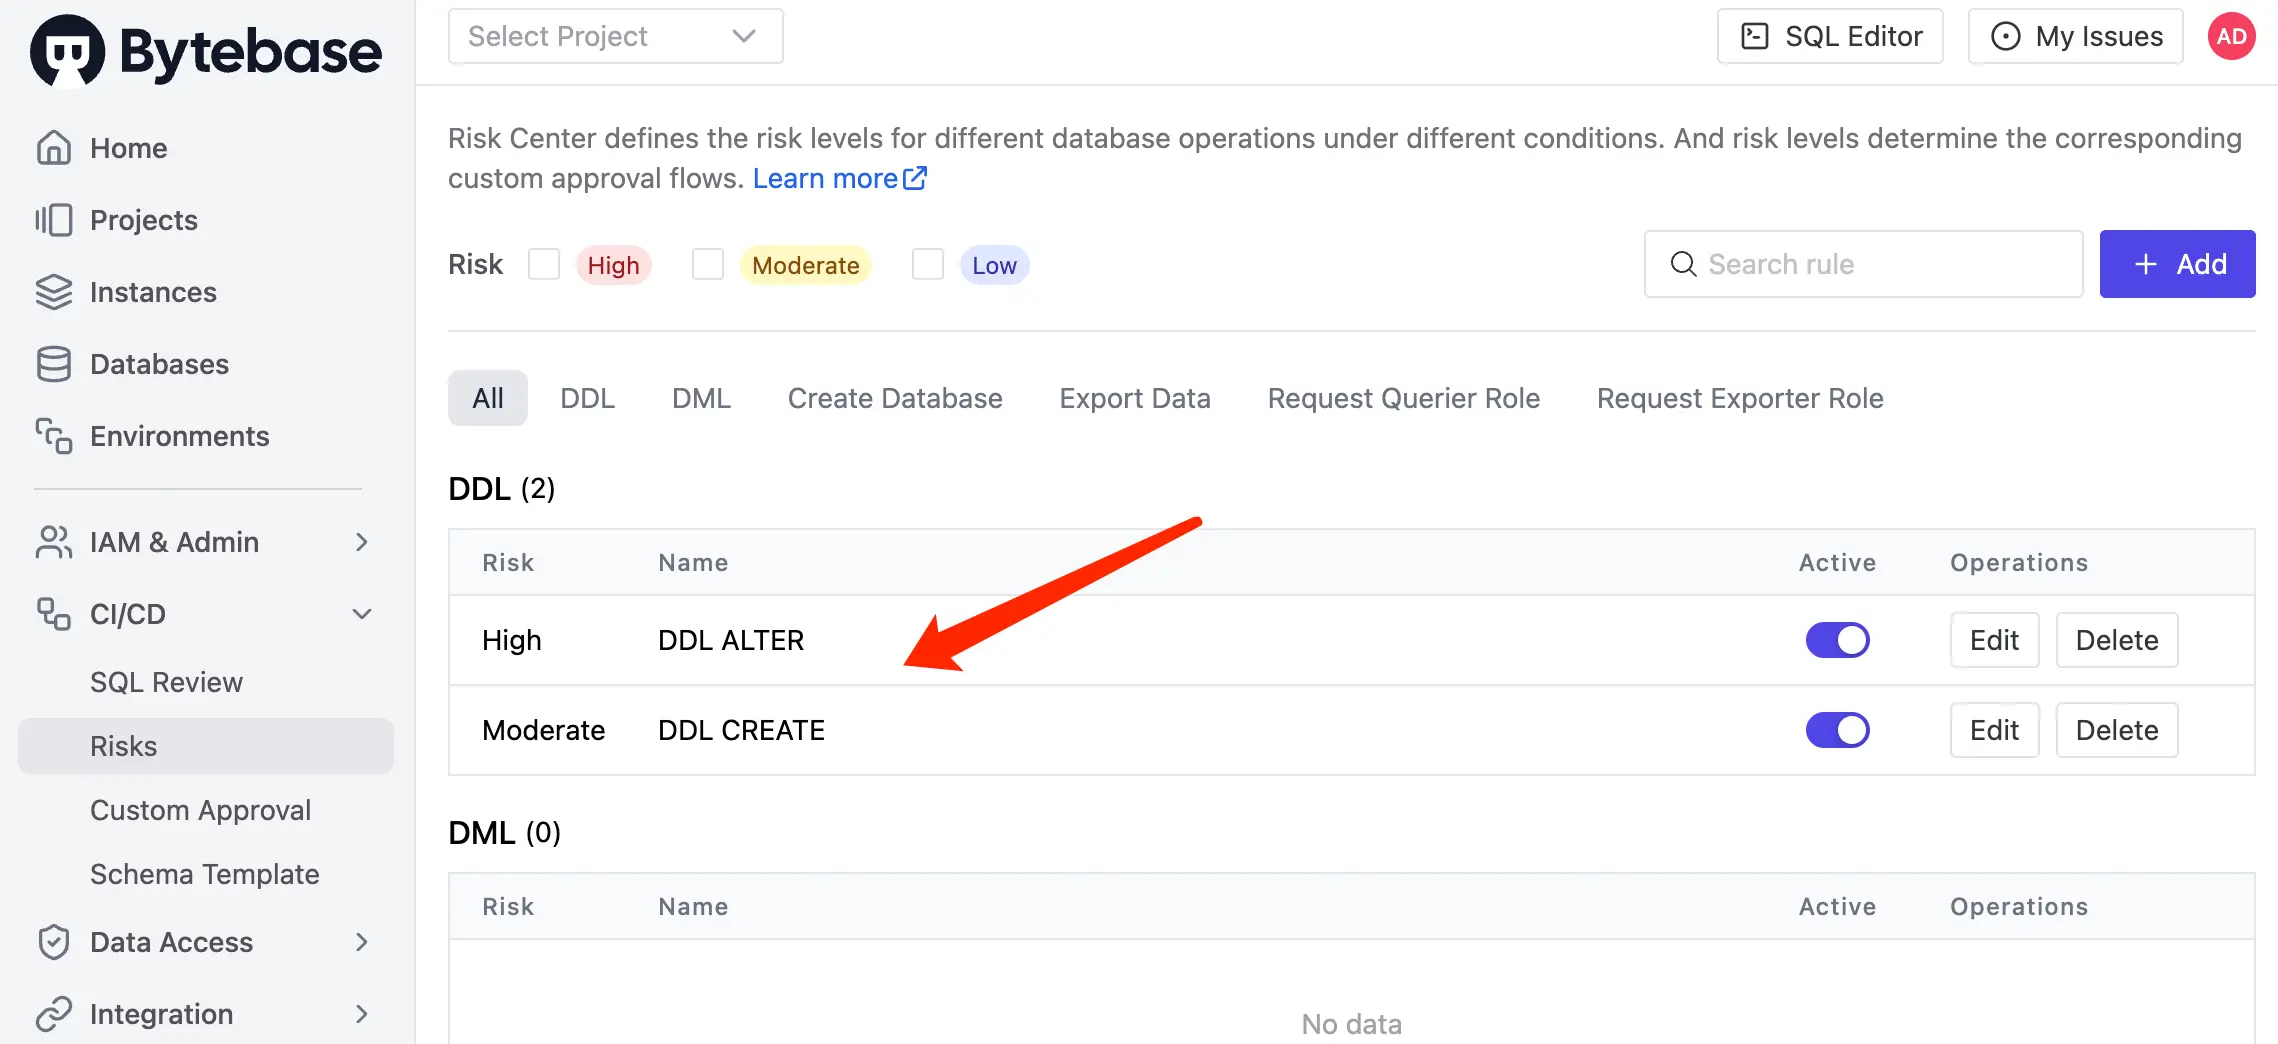Click the Databases cylinder icon

point(54,364)
